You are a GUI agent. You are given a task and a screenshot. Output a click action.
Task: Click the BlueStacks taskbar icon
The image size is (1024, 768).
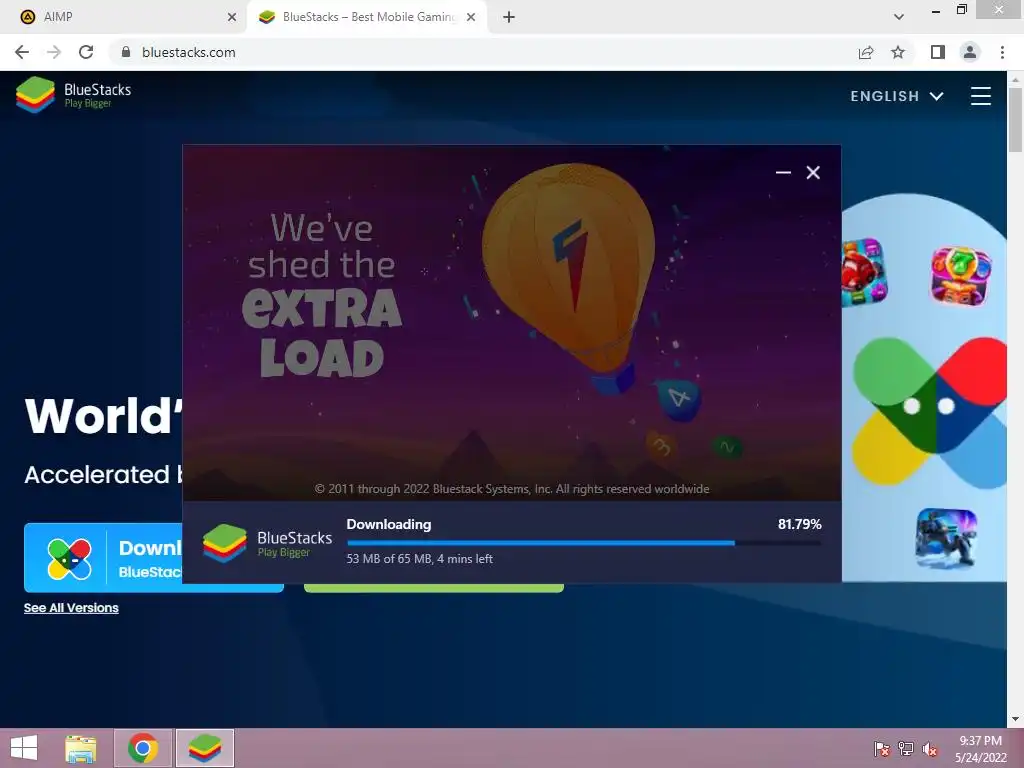tap(205, 748)
